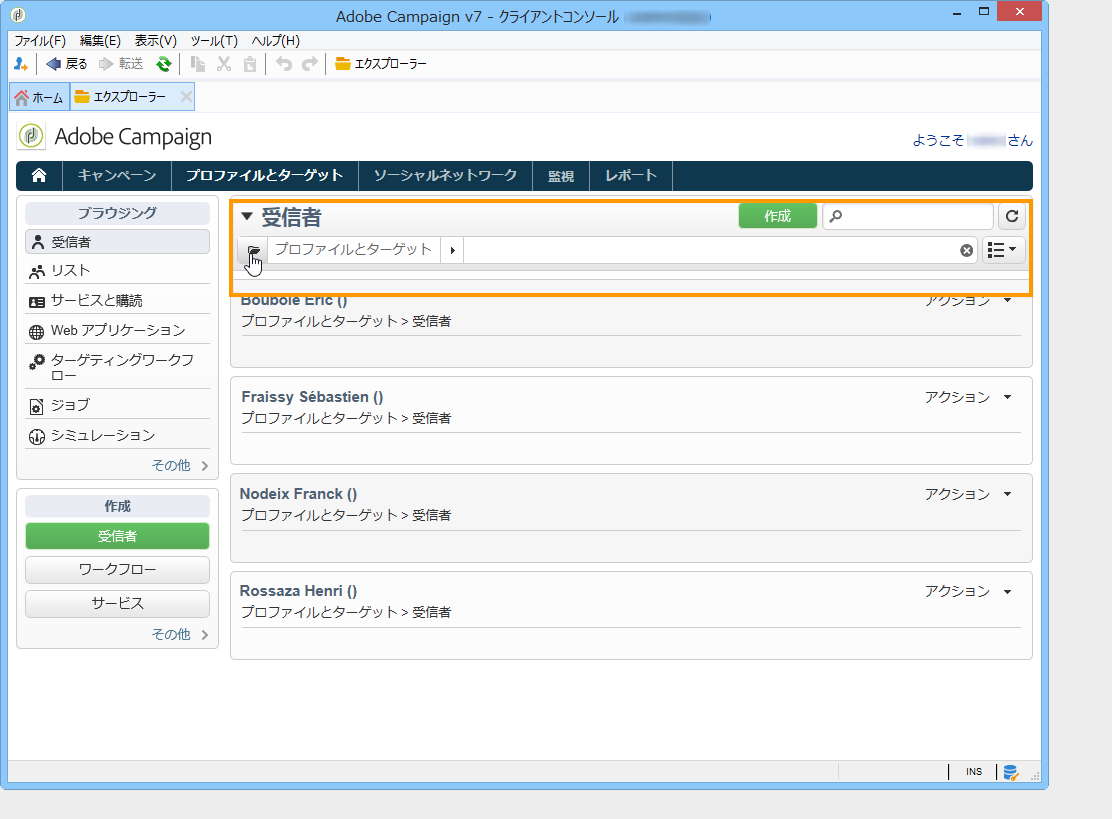The height and width of the screenshot is (819, 1112).
Task: Select シミュレーション in the sidebar
Action: click(117, 435)
